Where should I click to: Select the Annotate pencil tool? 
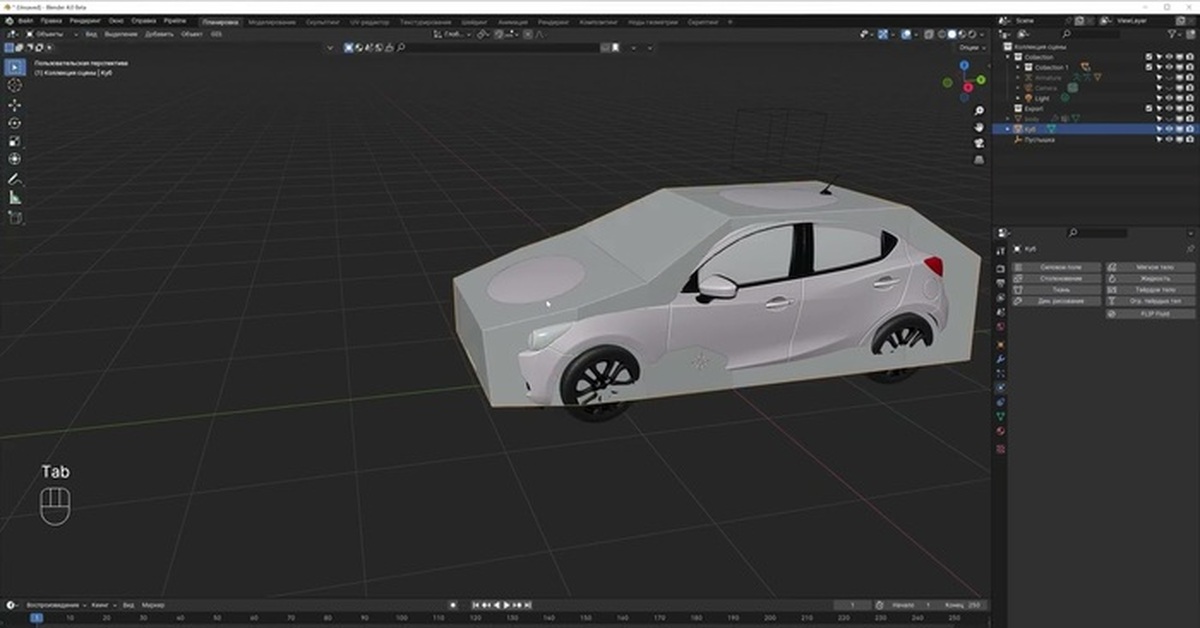(15, 179)
